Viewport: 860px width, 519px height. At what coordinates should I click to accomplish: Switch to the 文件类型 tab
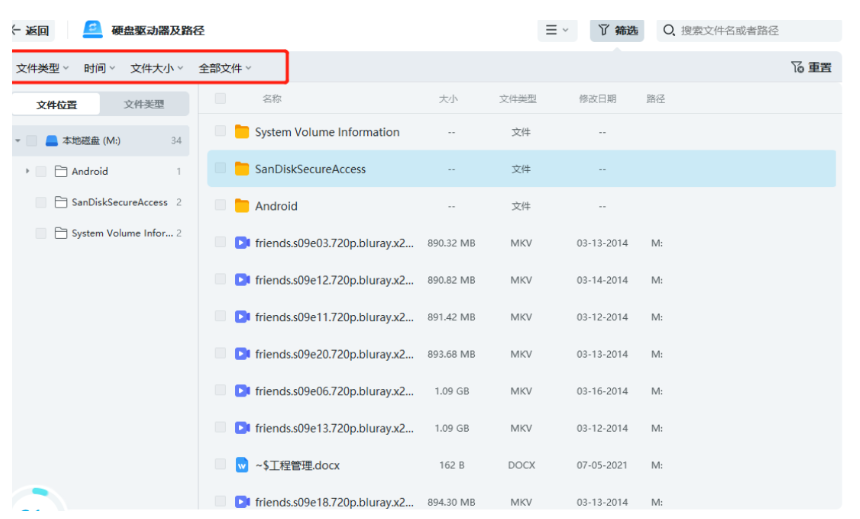point(144,104)
